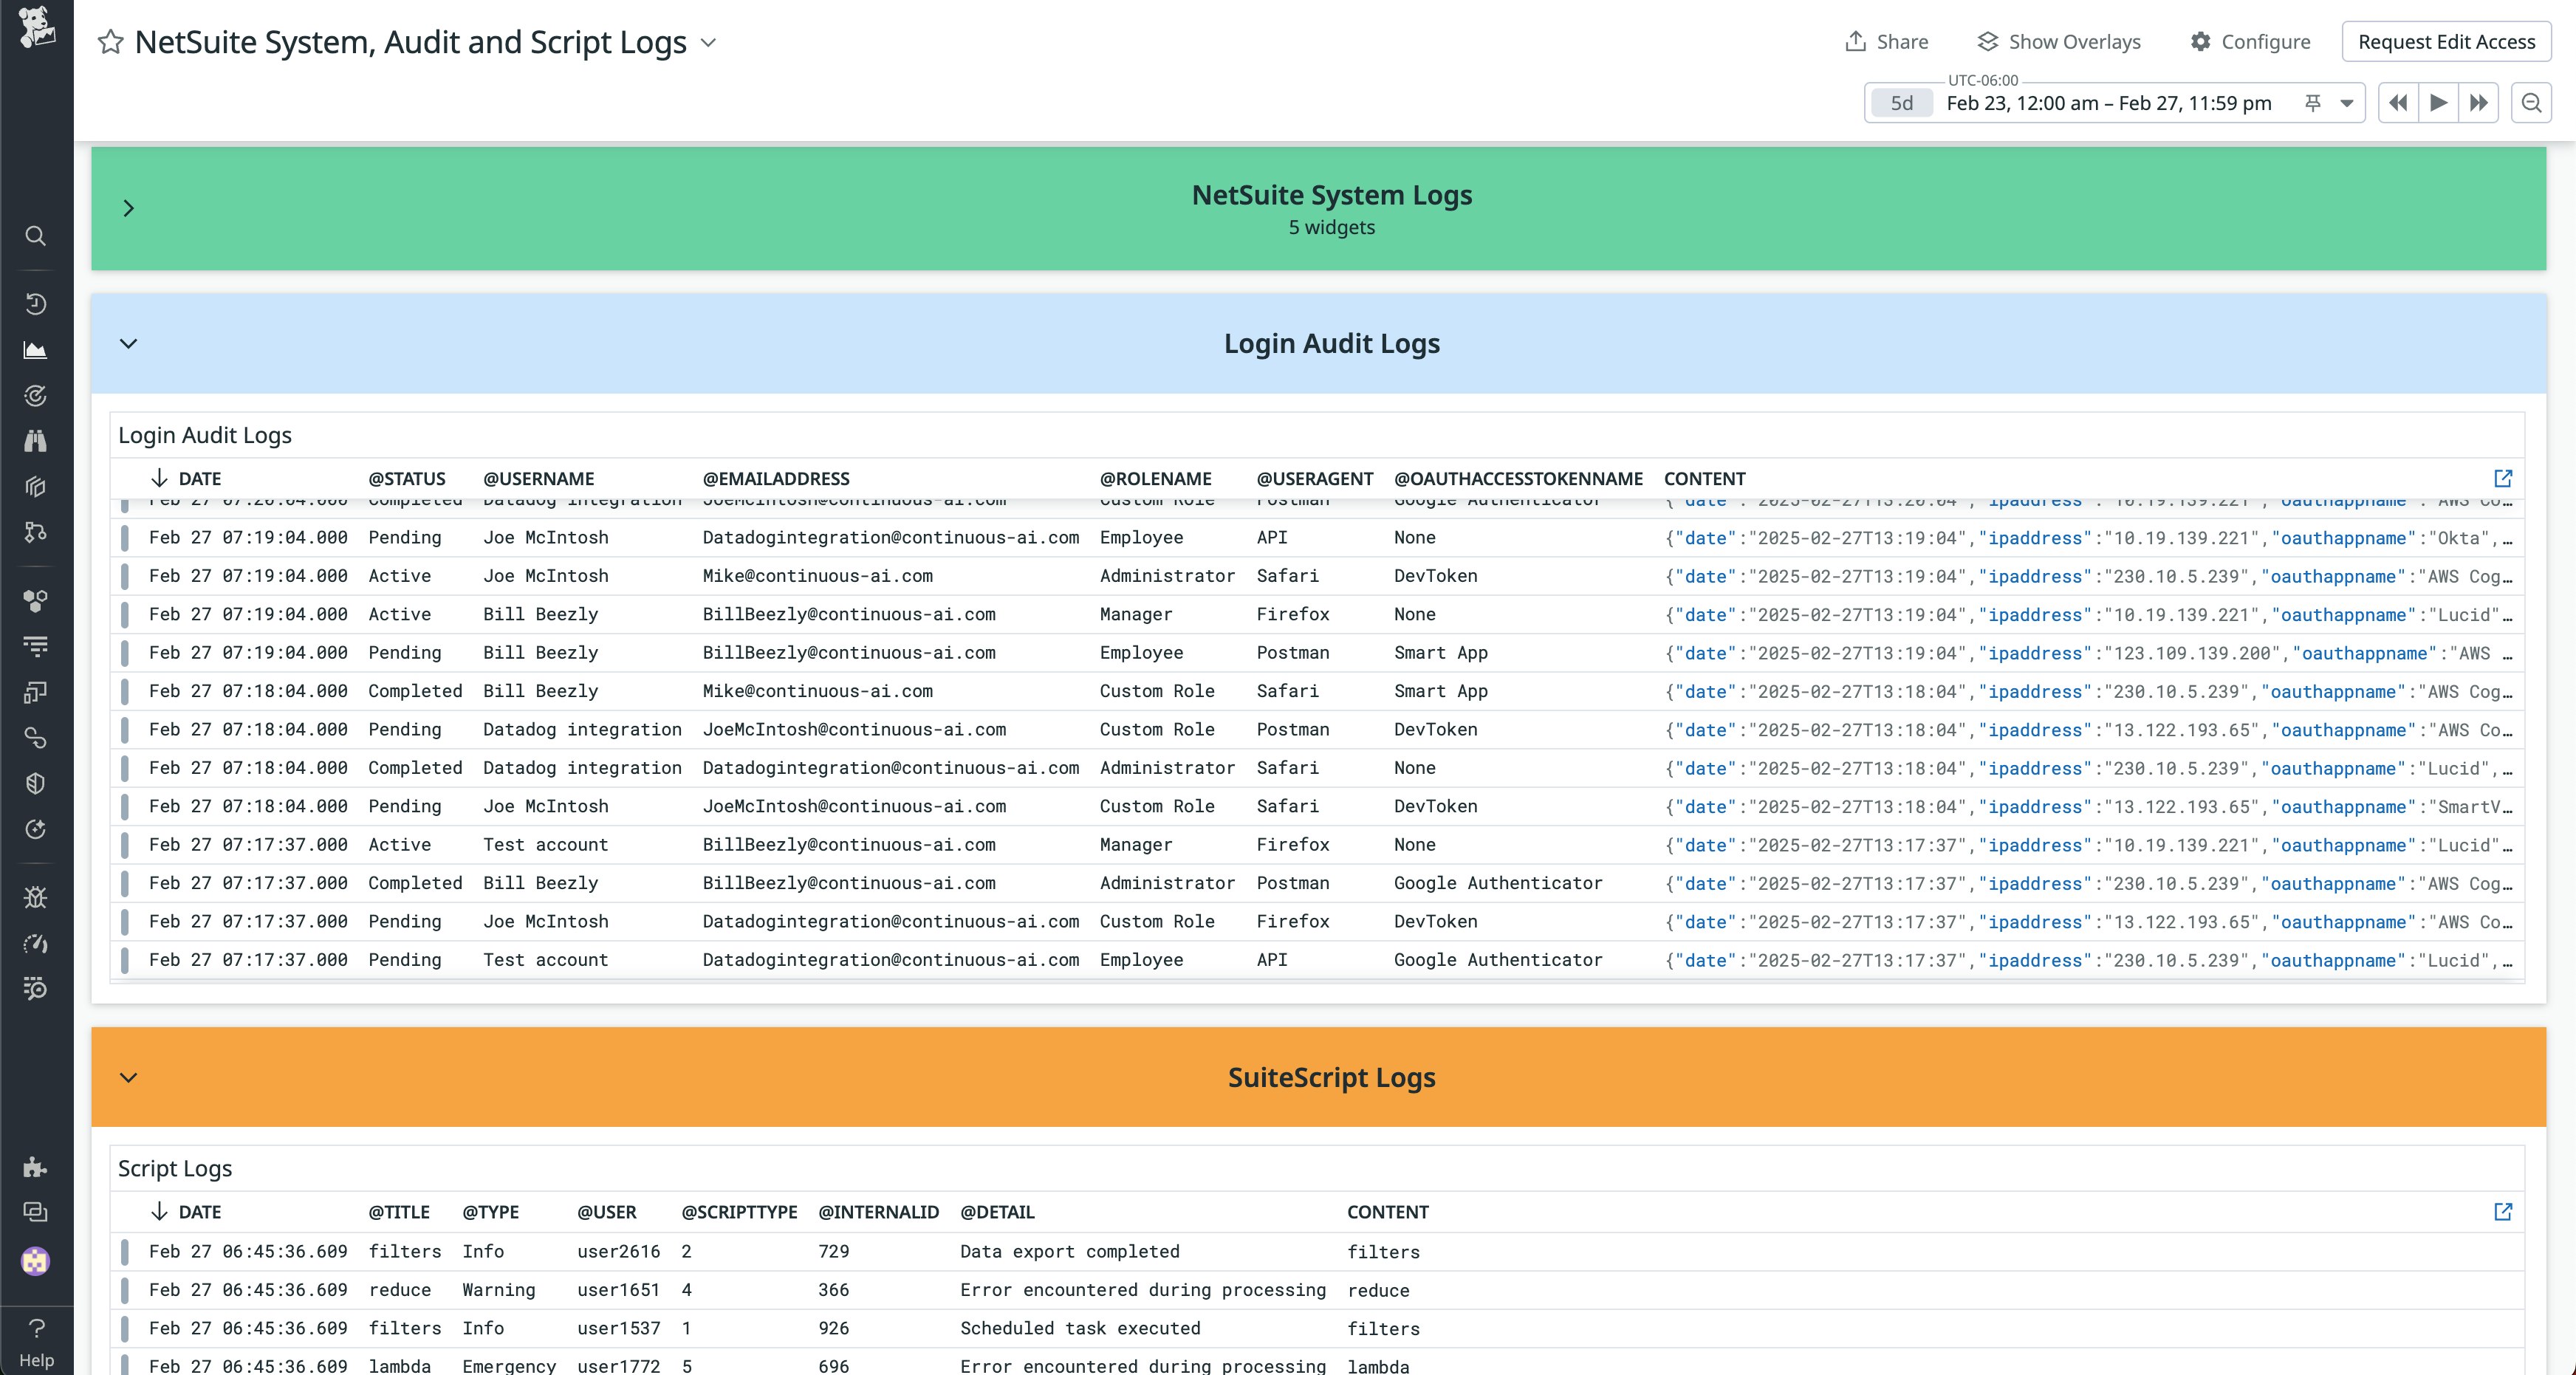Click the Request Edit Access button
Viewport: 2576px width, 1375px height.
coord(2447,41)
